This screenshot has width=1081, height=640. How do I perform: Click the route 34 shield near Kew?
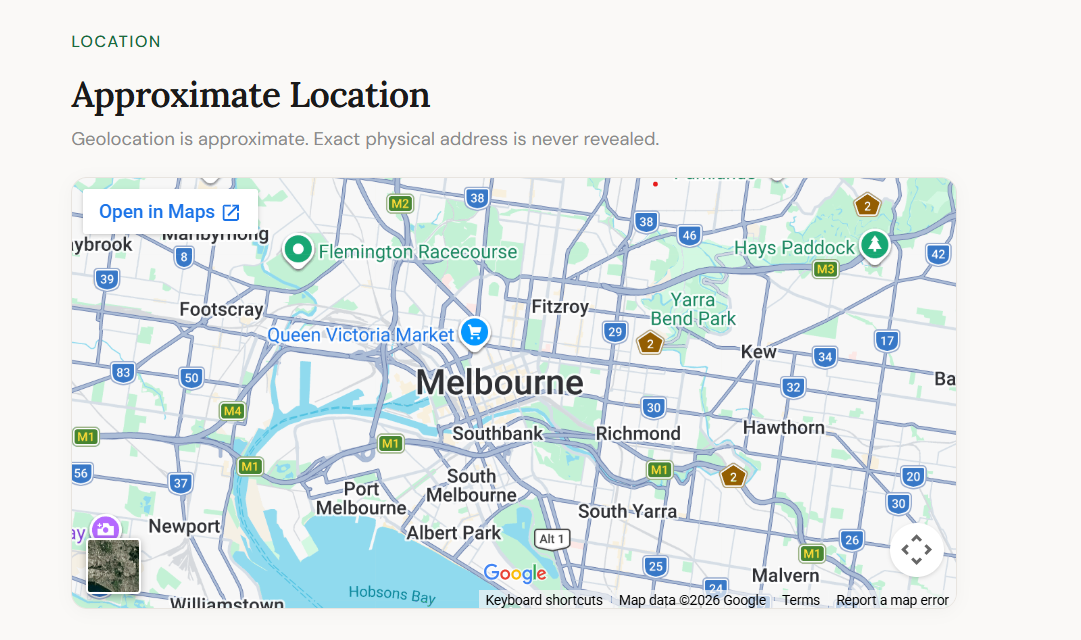[825, 357]
